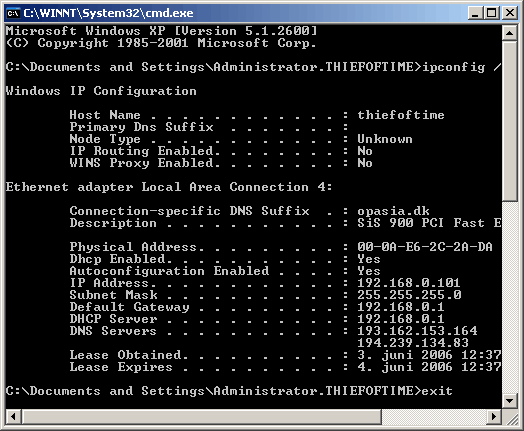524x431 pixels.
Task: Click the DNS suffix opasia.dk
Action: 393,211
